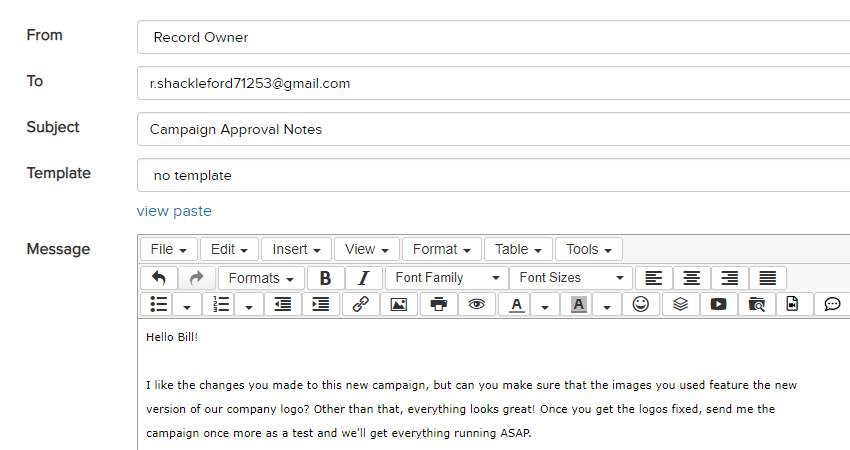Click the Redo arrow icon
850x450 pixels.
(x=197, y=278)
